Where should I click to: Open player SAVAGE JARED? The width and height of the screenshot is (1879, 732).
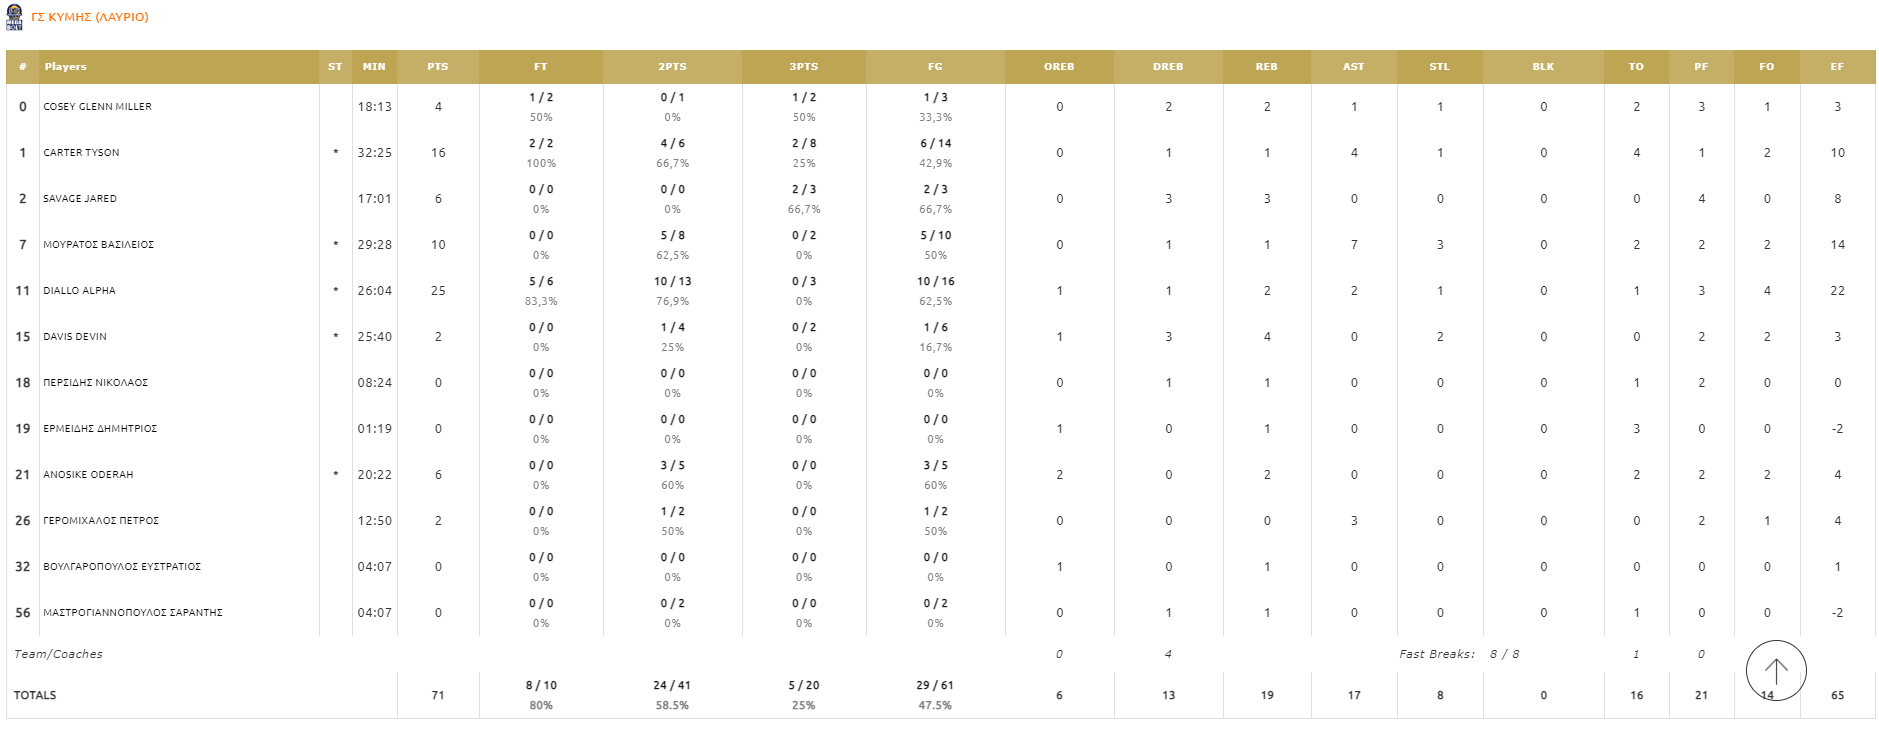pos(80,199)
